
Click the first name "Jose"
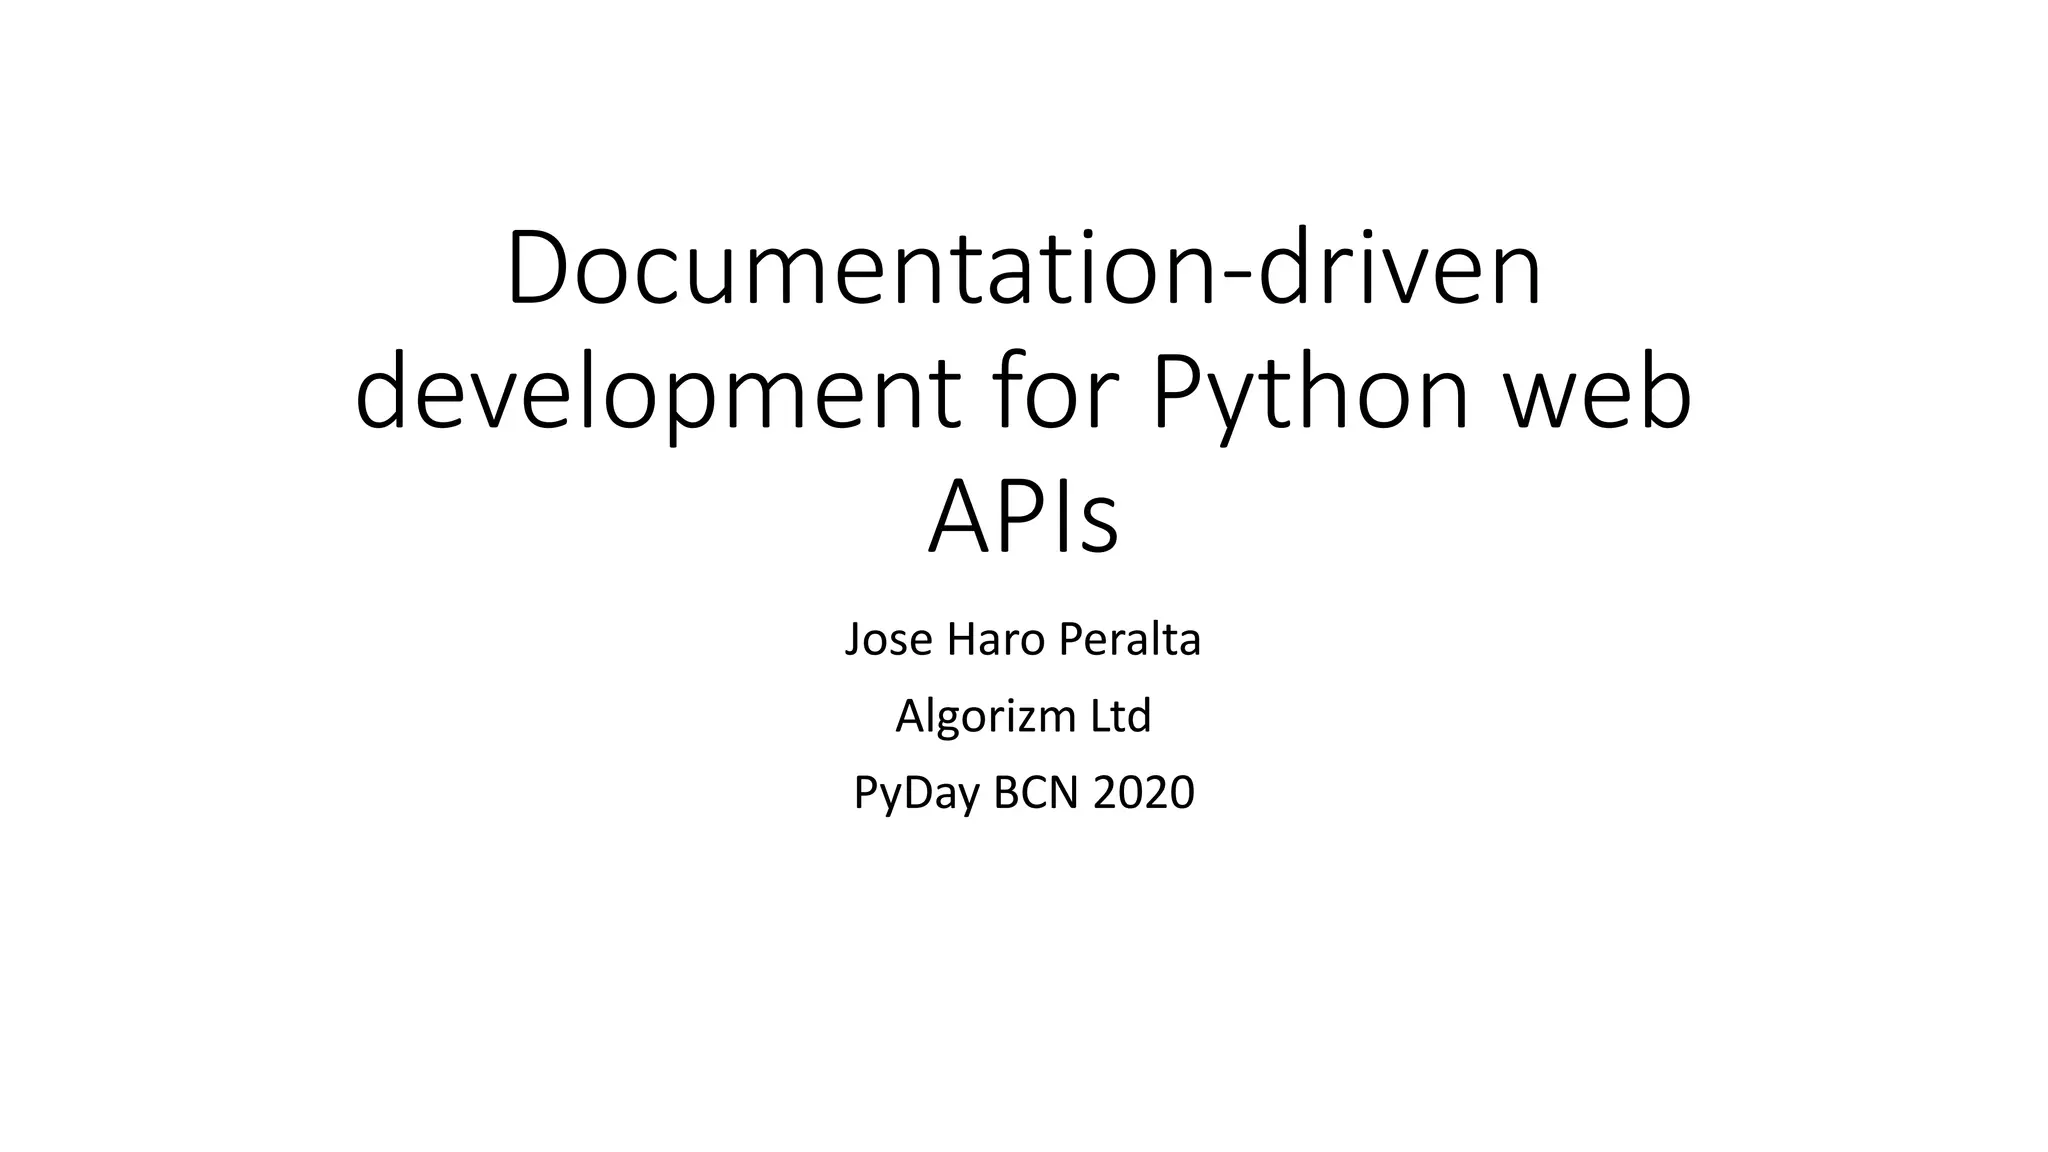coord(889,640)
